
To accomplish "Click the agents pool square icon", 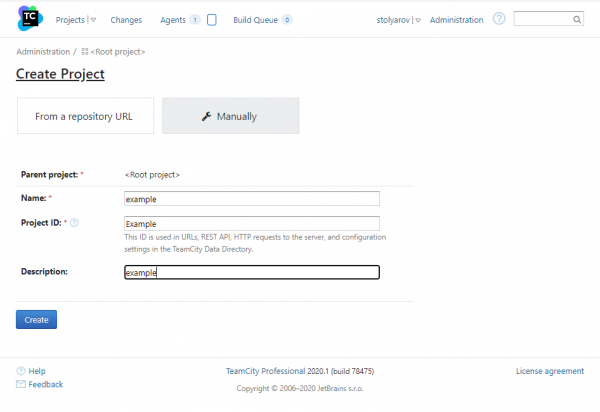I will (x=211, y=19).
